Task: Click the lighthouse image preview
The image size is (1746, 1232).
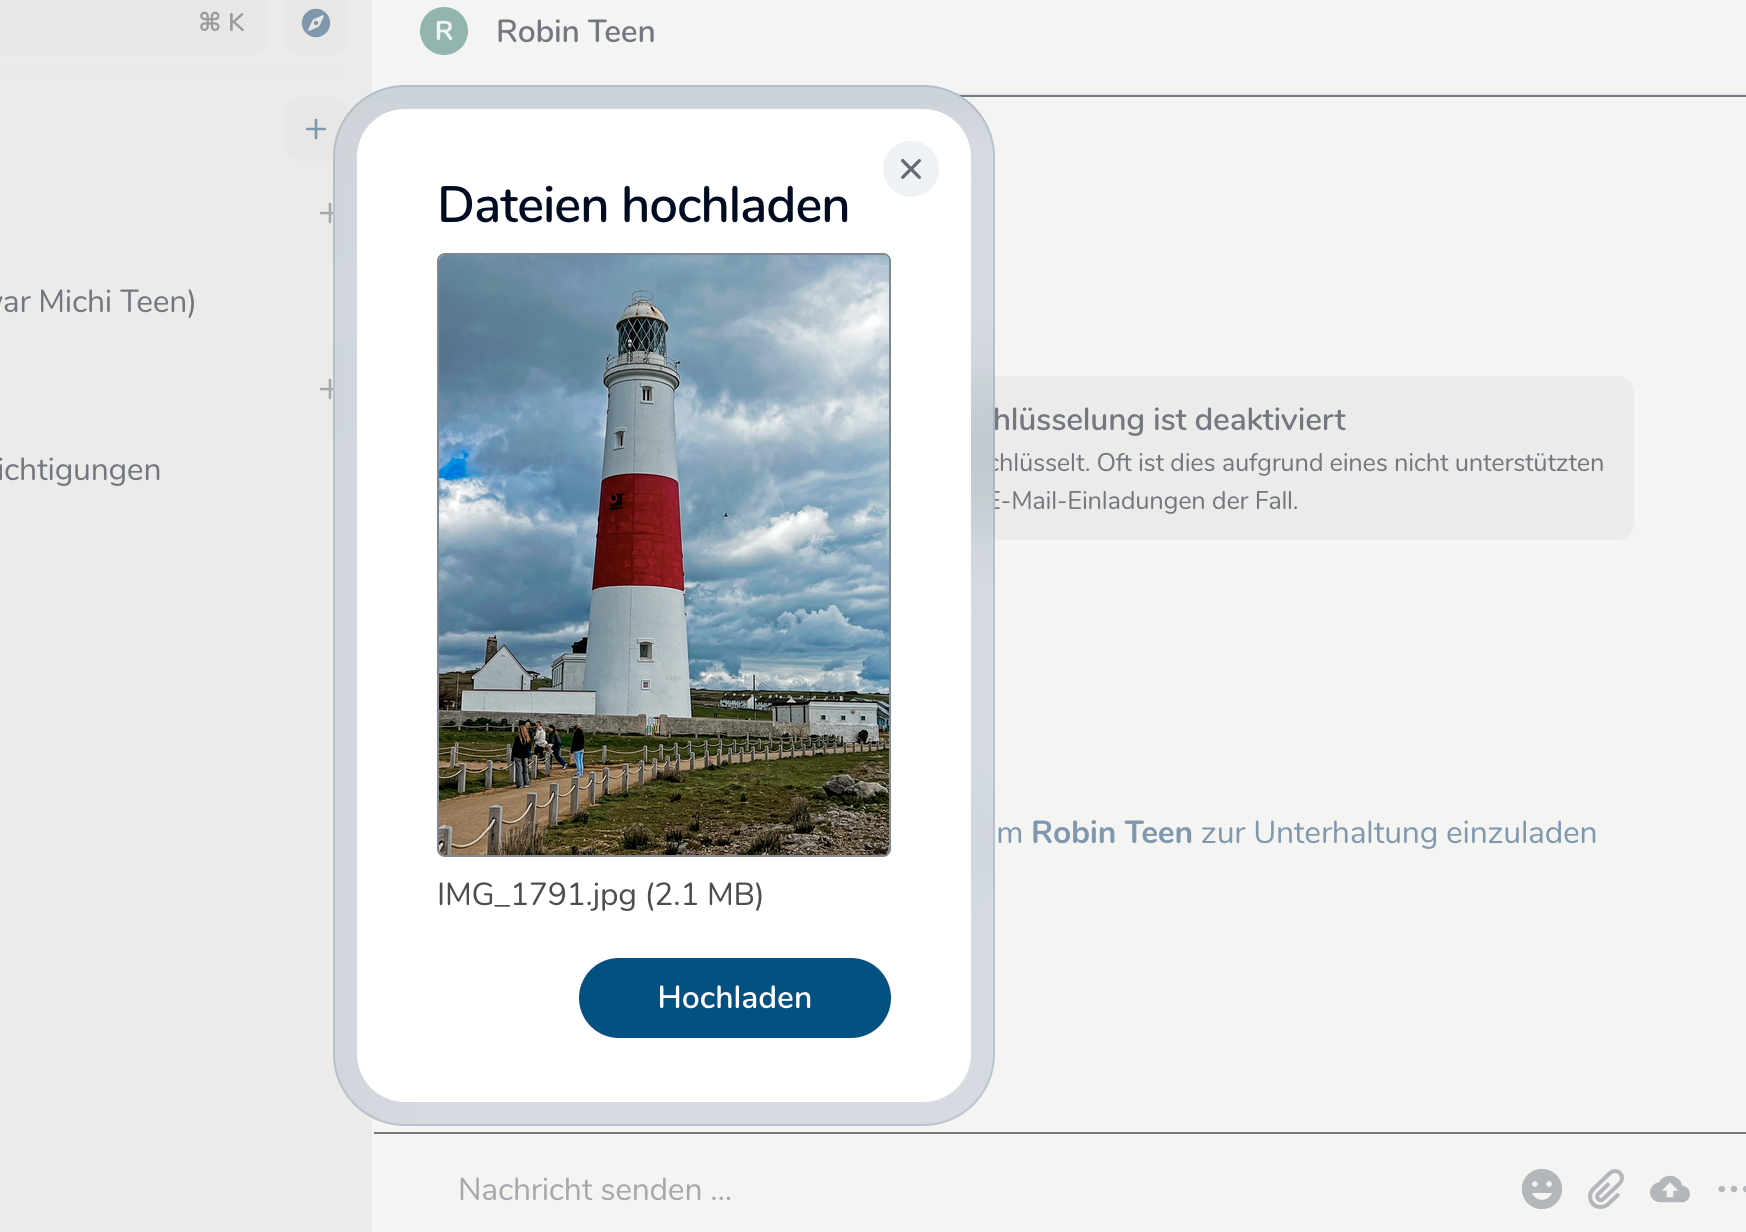Action: 663,555
